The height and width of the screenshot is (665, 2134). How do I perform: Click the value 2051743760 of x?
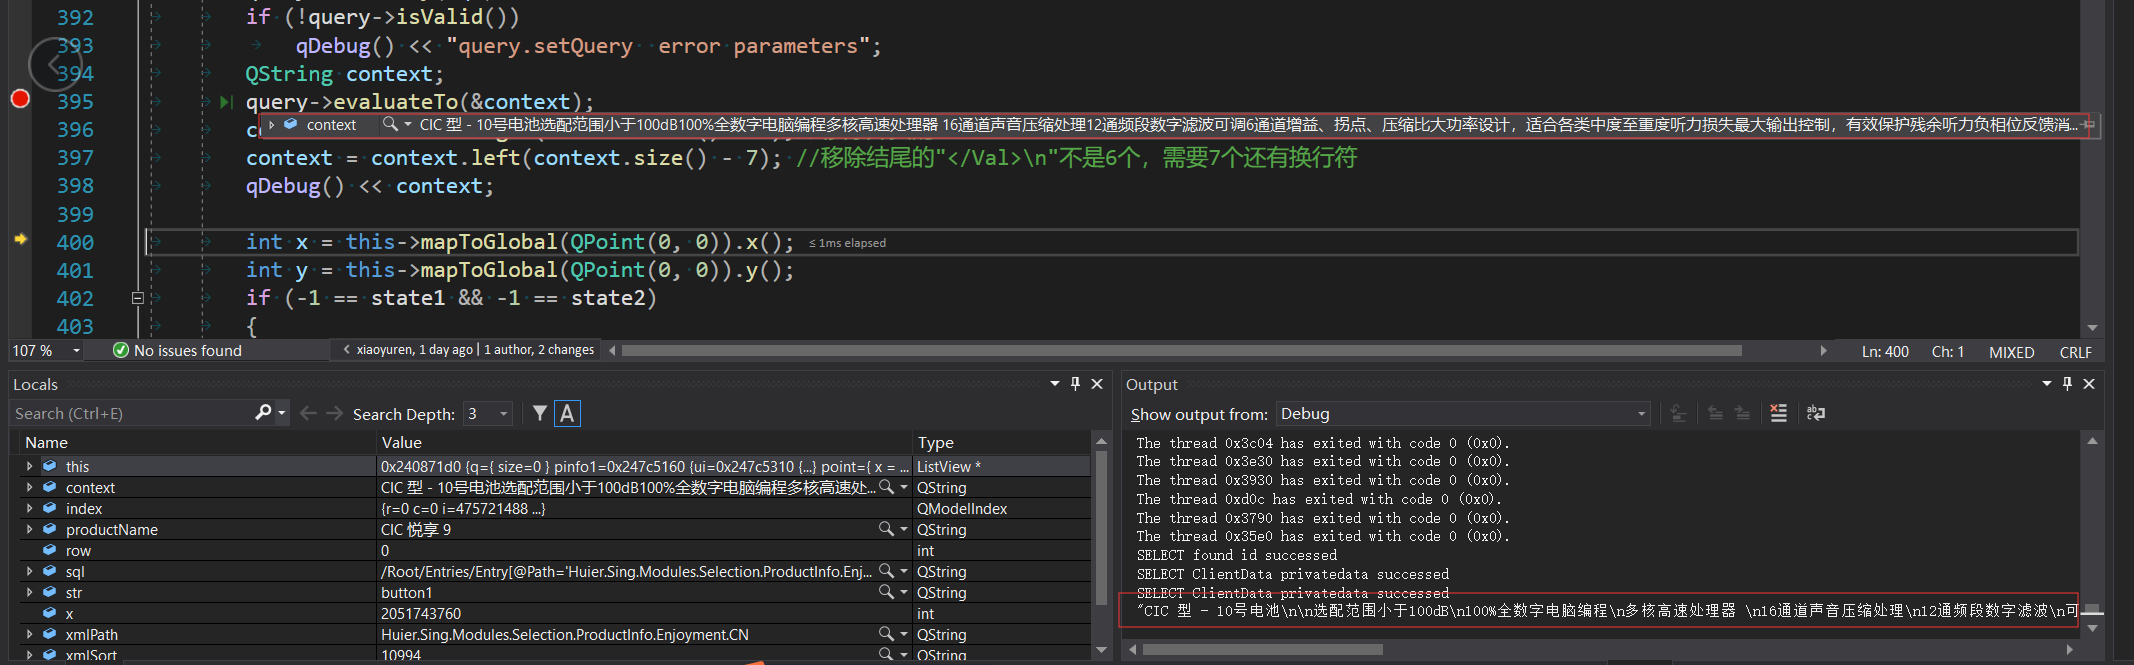(x=421, y=613)
